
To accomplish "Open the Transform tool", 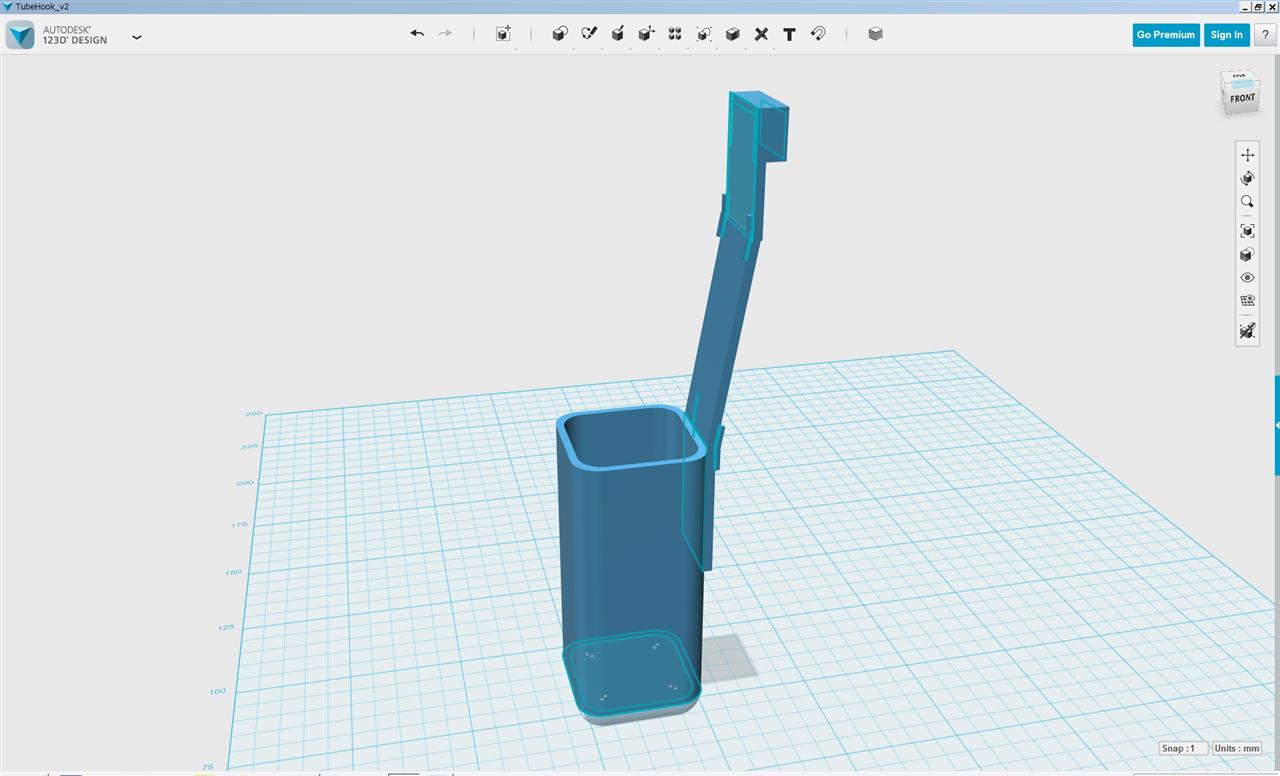I will pyautogui.click(x=503, y=34).
